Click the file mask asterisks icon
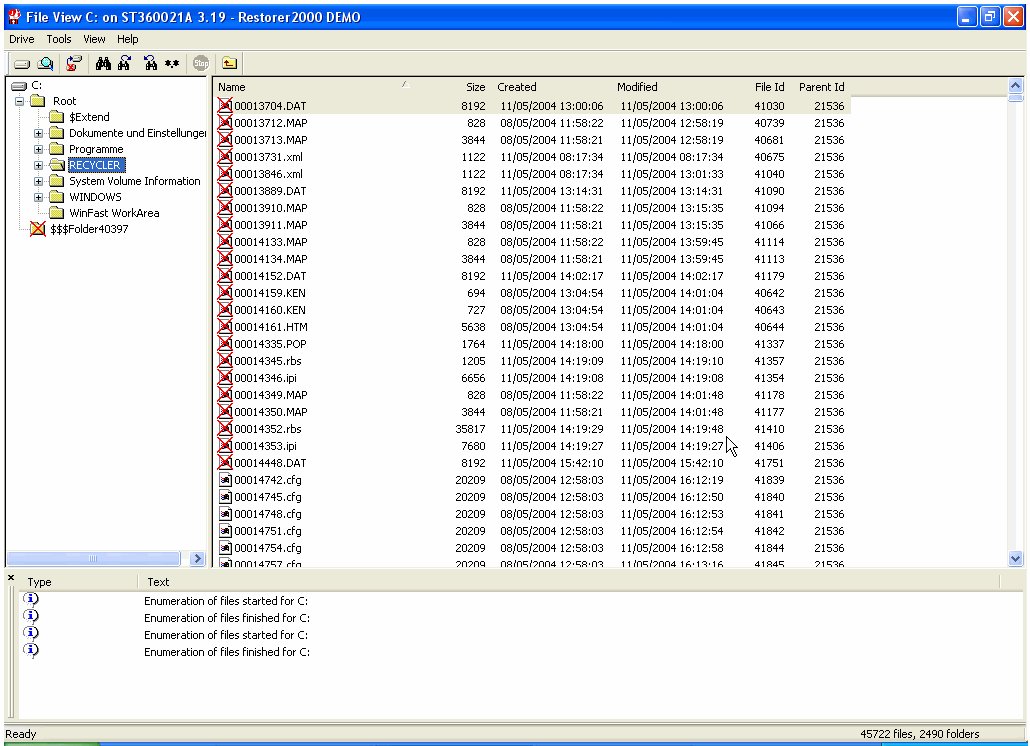The height and width of the screenshot is (746, 1030). [x=172, y=64]
